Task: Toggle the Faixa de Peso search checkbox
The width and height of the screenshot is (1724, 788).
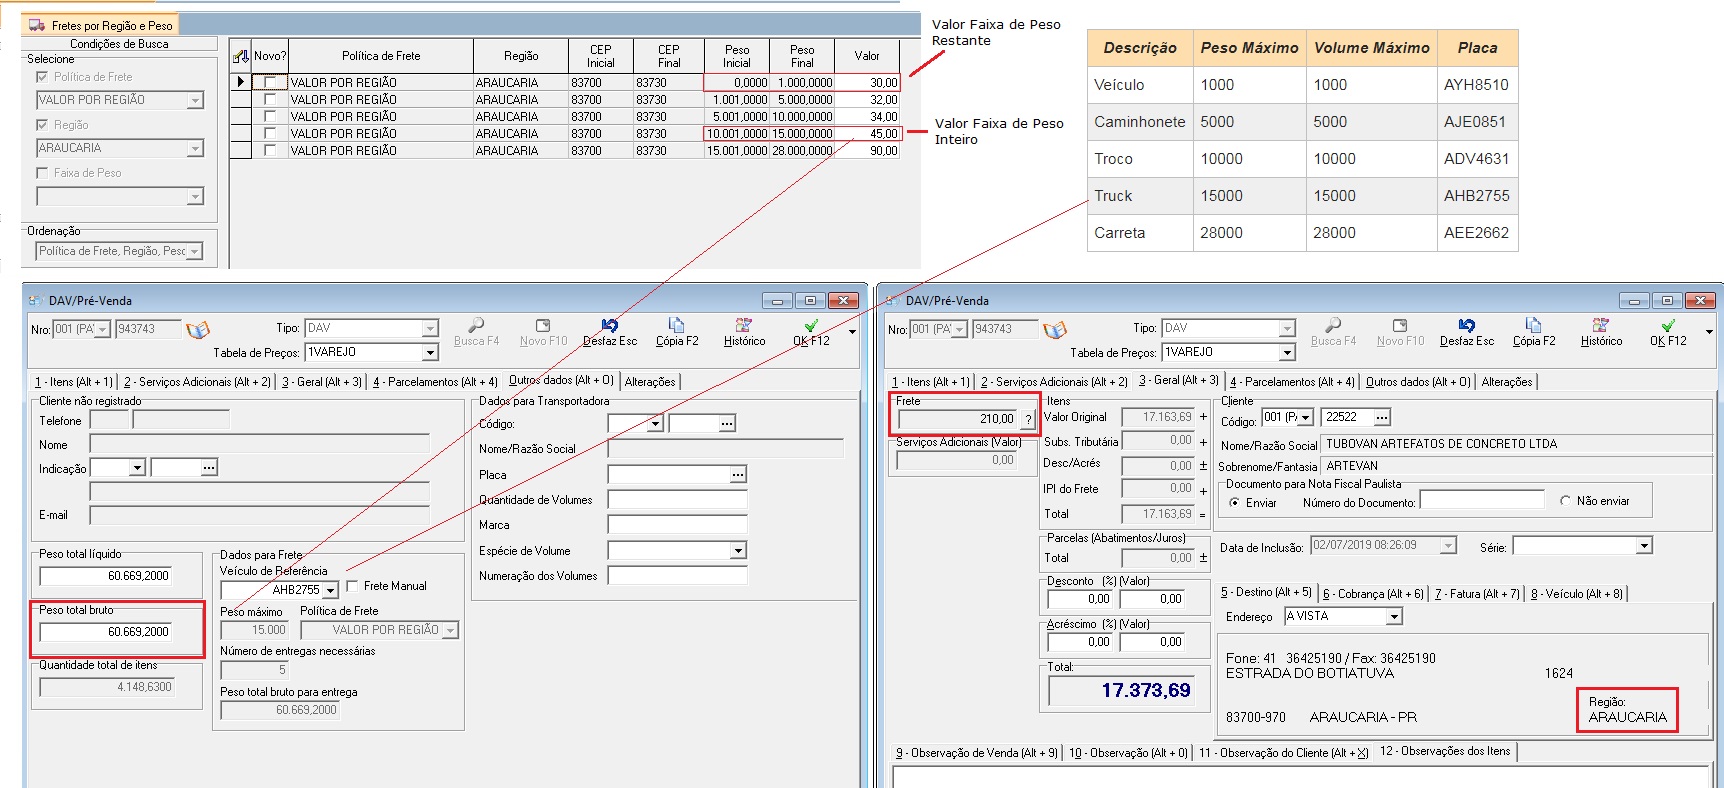Action: 42,173
